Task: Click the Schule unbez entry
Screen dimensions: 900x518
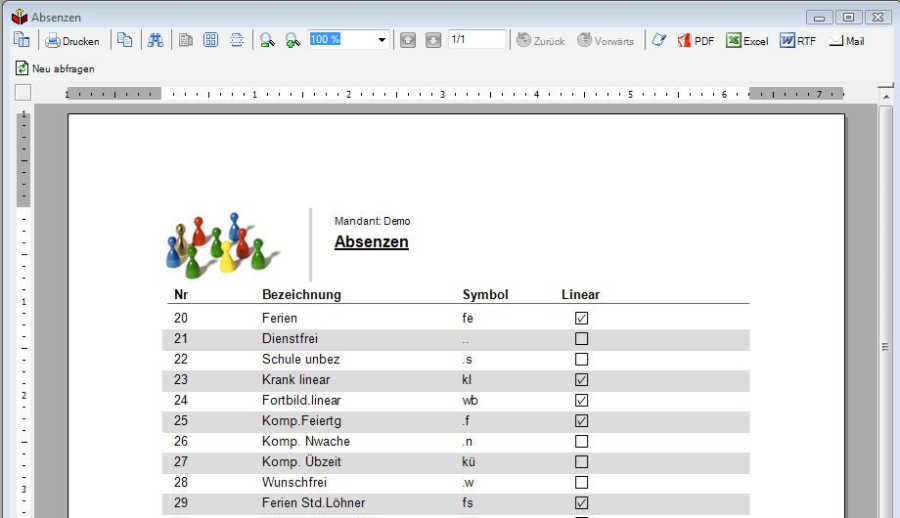Action: 301,359
